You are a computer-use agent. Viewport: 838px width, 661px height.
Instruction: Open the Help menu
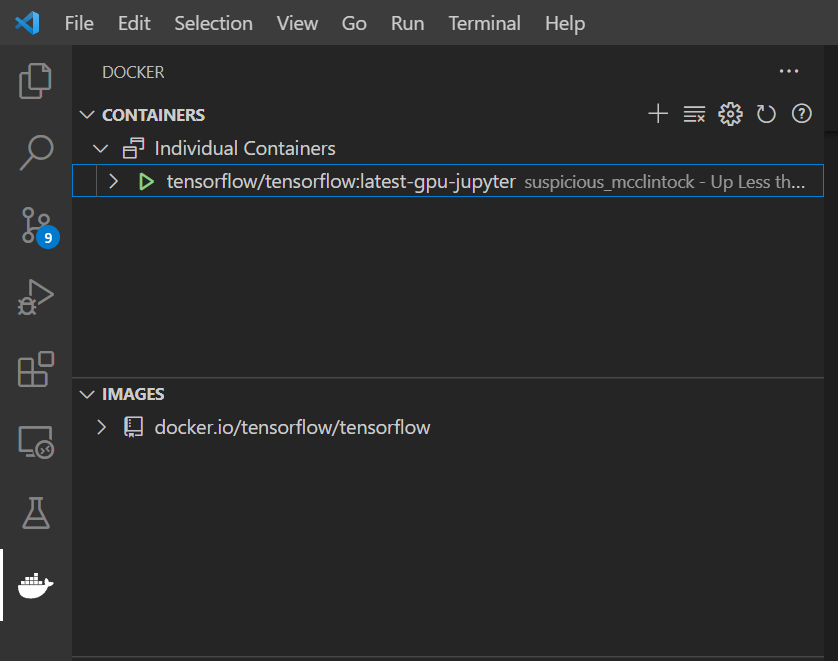pyautogui.click(x=565, y=24)
